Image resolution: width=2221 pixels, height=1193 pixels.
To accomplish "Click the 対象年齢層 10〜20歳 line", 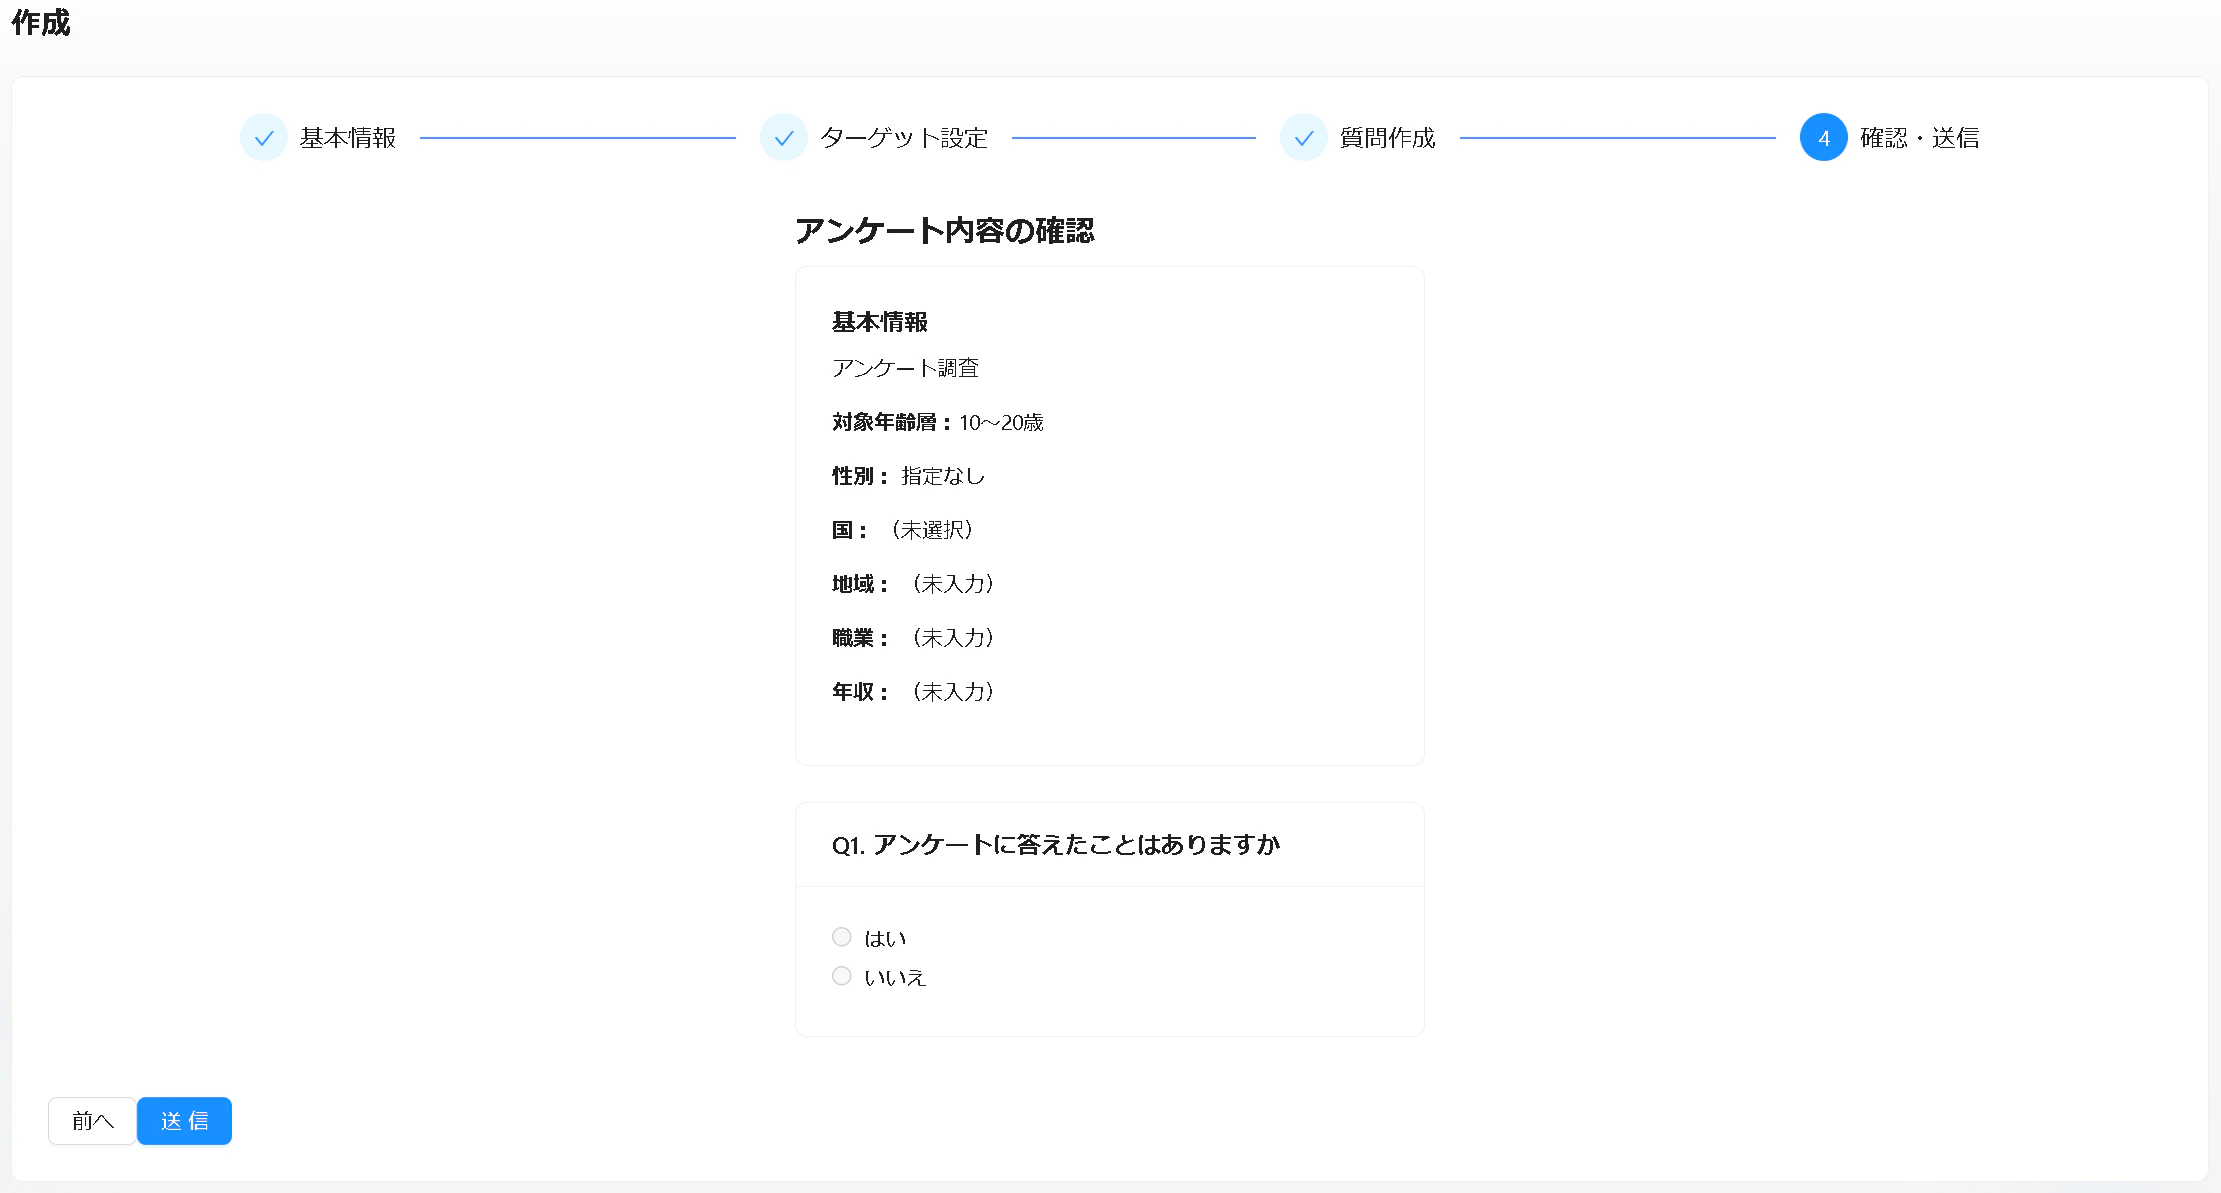I will (938, 422).
